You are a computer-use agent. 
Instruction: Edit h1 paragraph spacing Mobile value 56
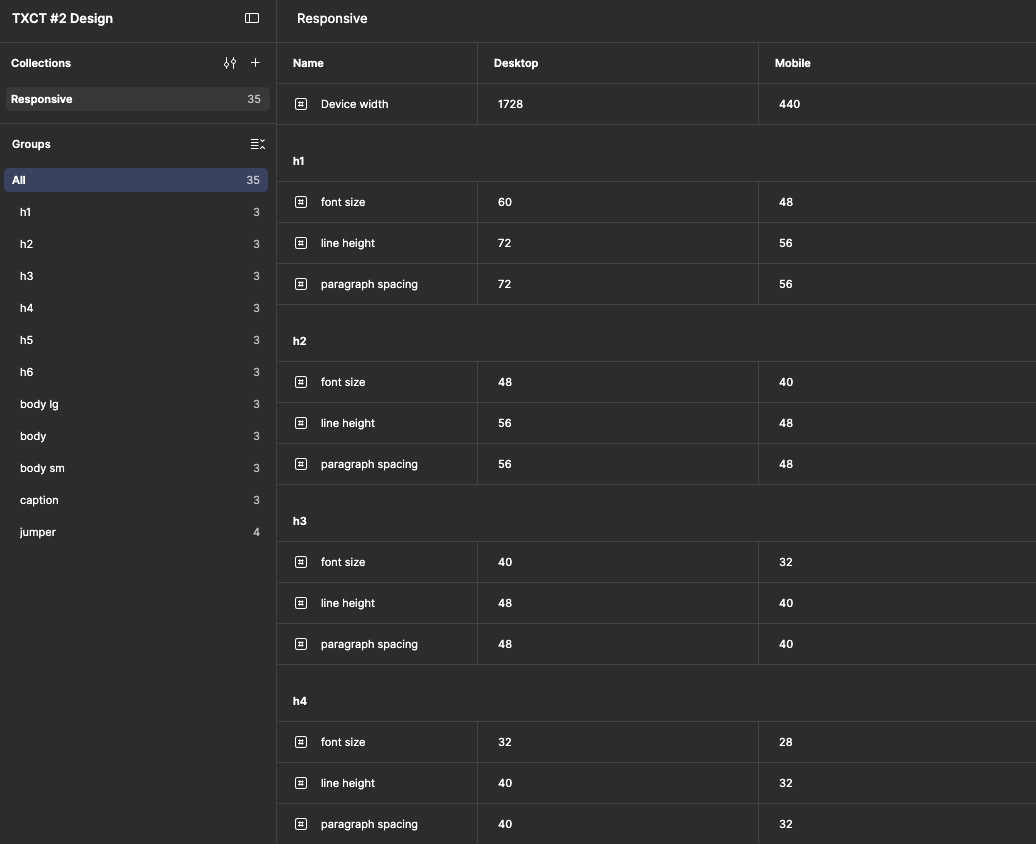pos(897,284)
